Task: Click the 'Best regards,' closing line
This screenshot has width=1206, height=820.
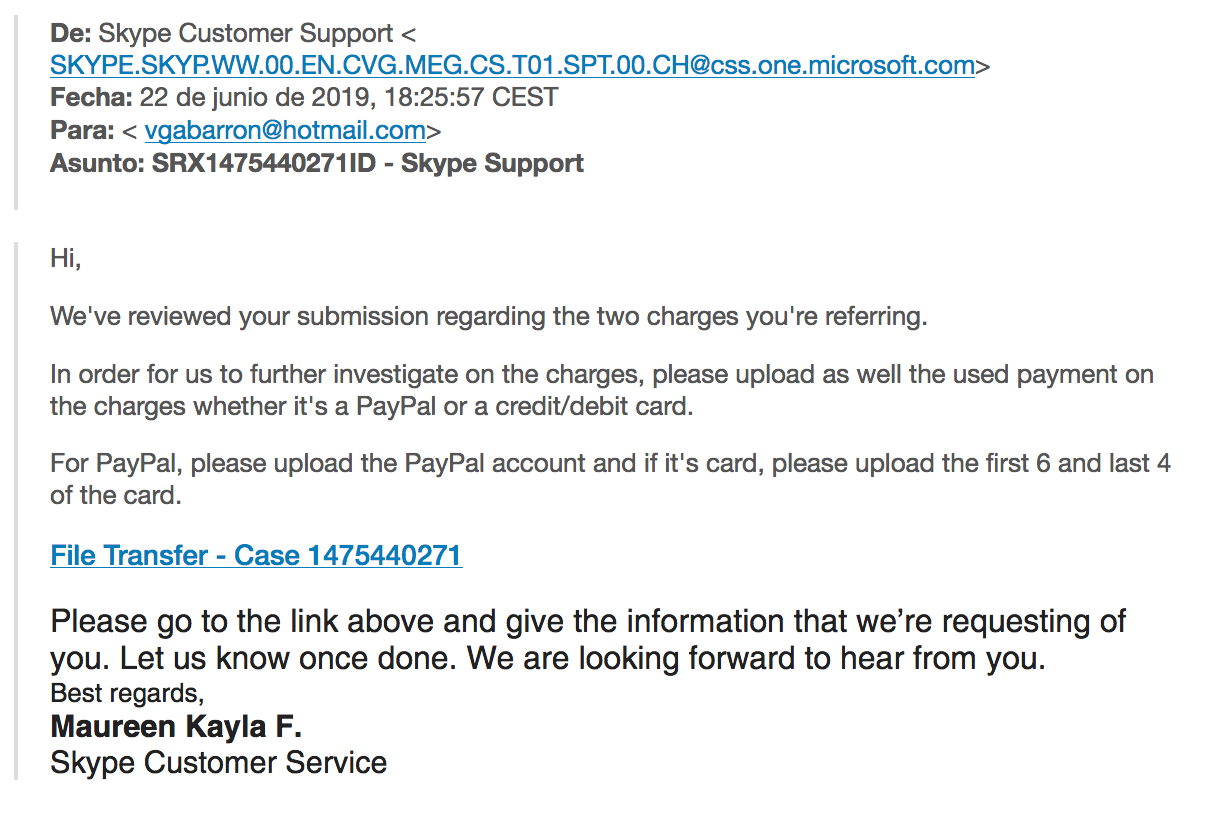Action: [127, 692]
